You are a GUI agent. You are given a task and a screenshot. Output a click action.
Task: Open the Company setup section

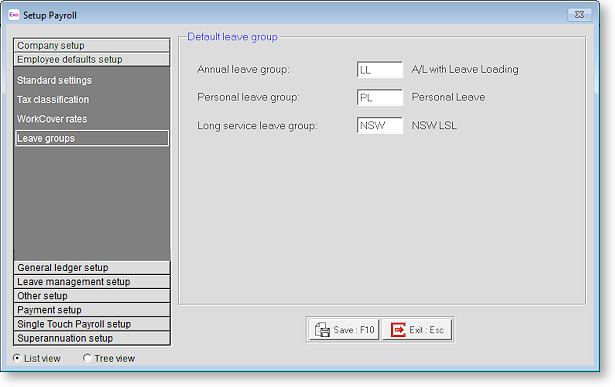[92, 45]
